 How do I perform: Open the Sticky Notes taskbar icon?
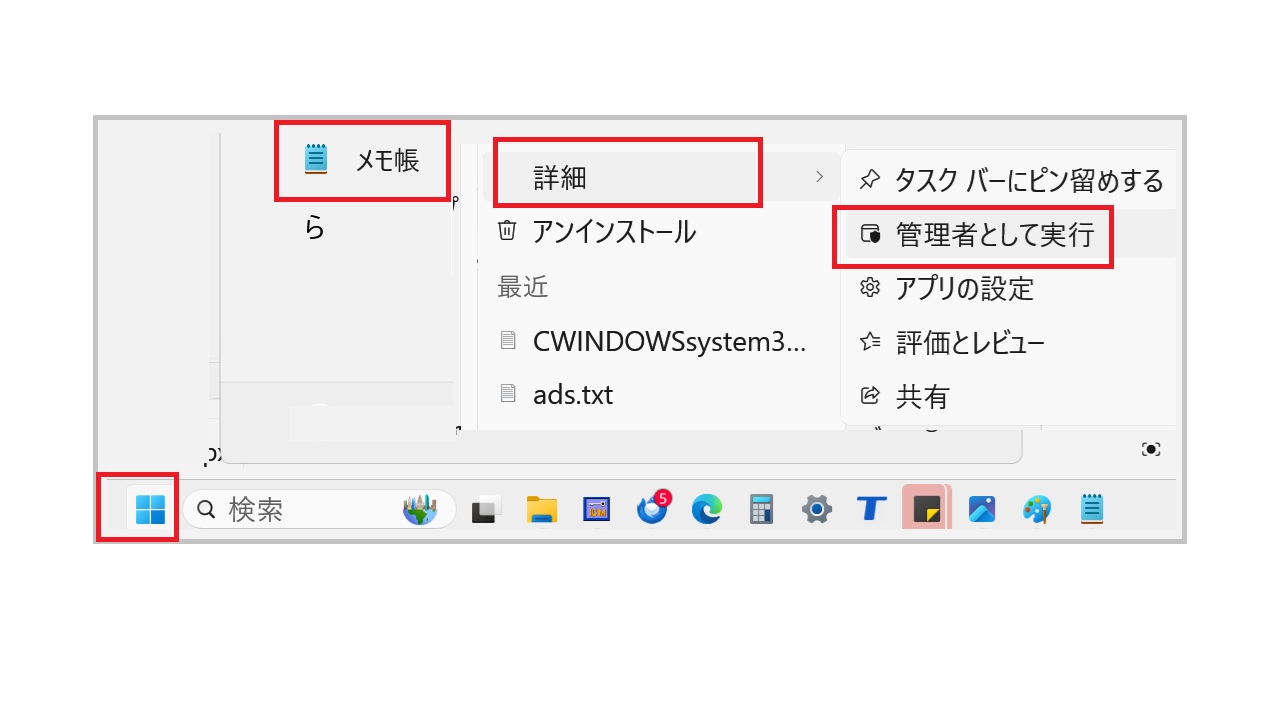point(926,510)
